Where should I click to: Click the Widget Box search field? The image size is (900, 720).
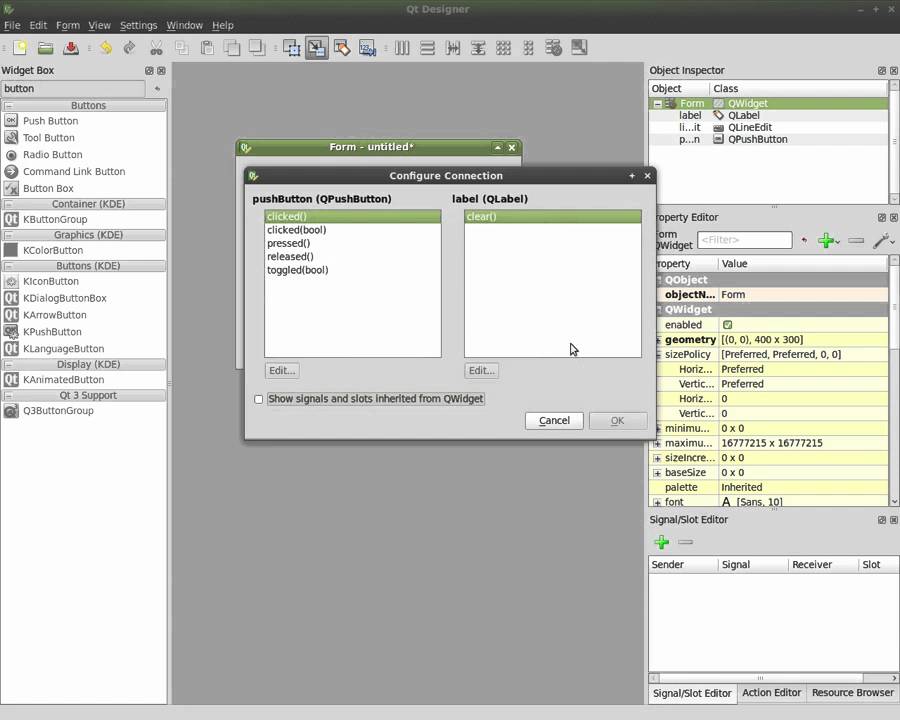click(x=73, y=89)
